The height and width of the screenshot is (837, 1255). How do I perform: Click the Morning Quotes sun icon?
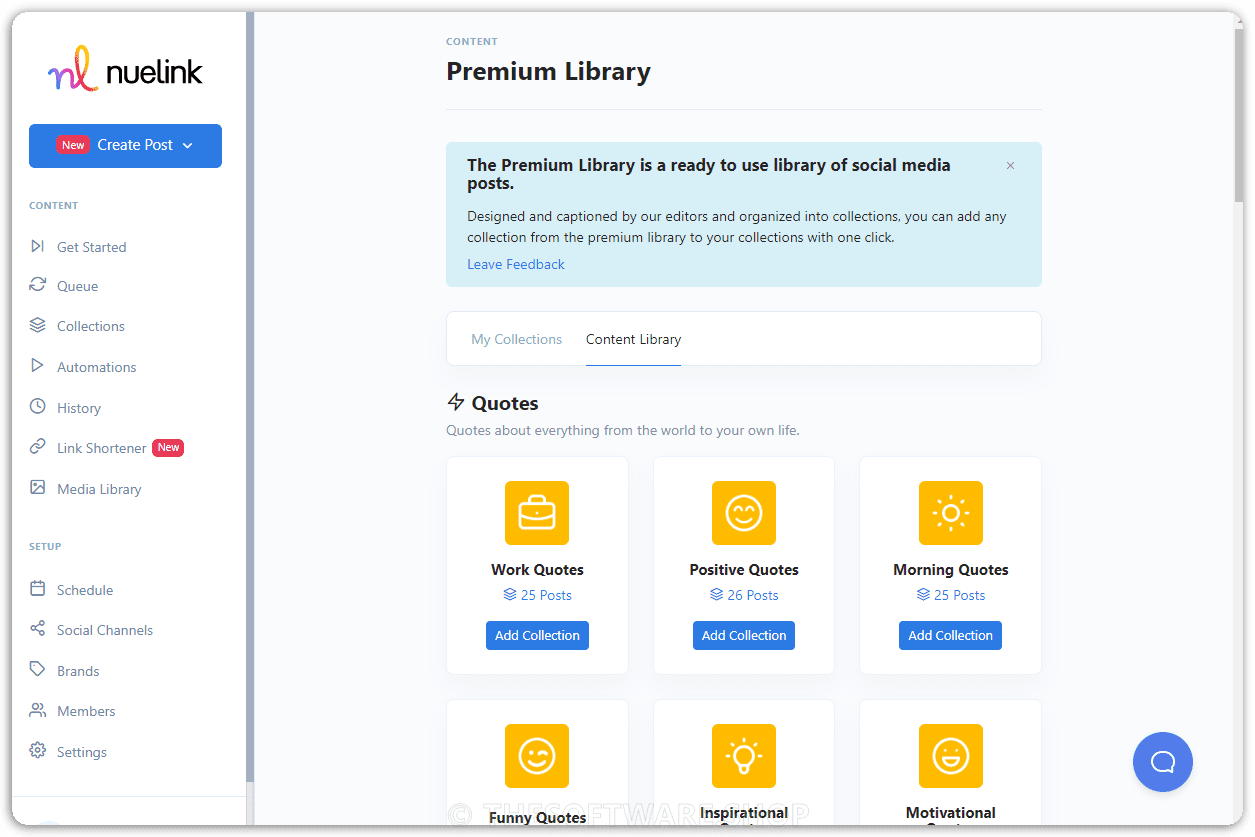[951, 513]
